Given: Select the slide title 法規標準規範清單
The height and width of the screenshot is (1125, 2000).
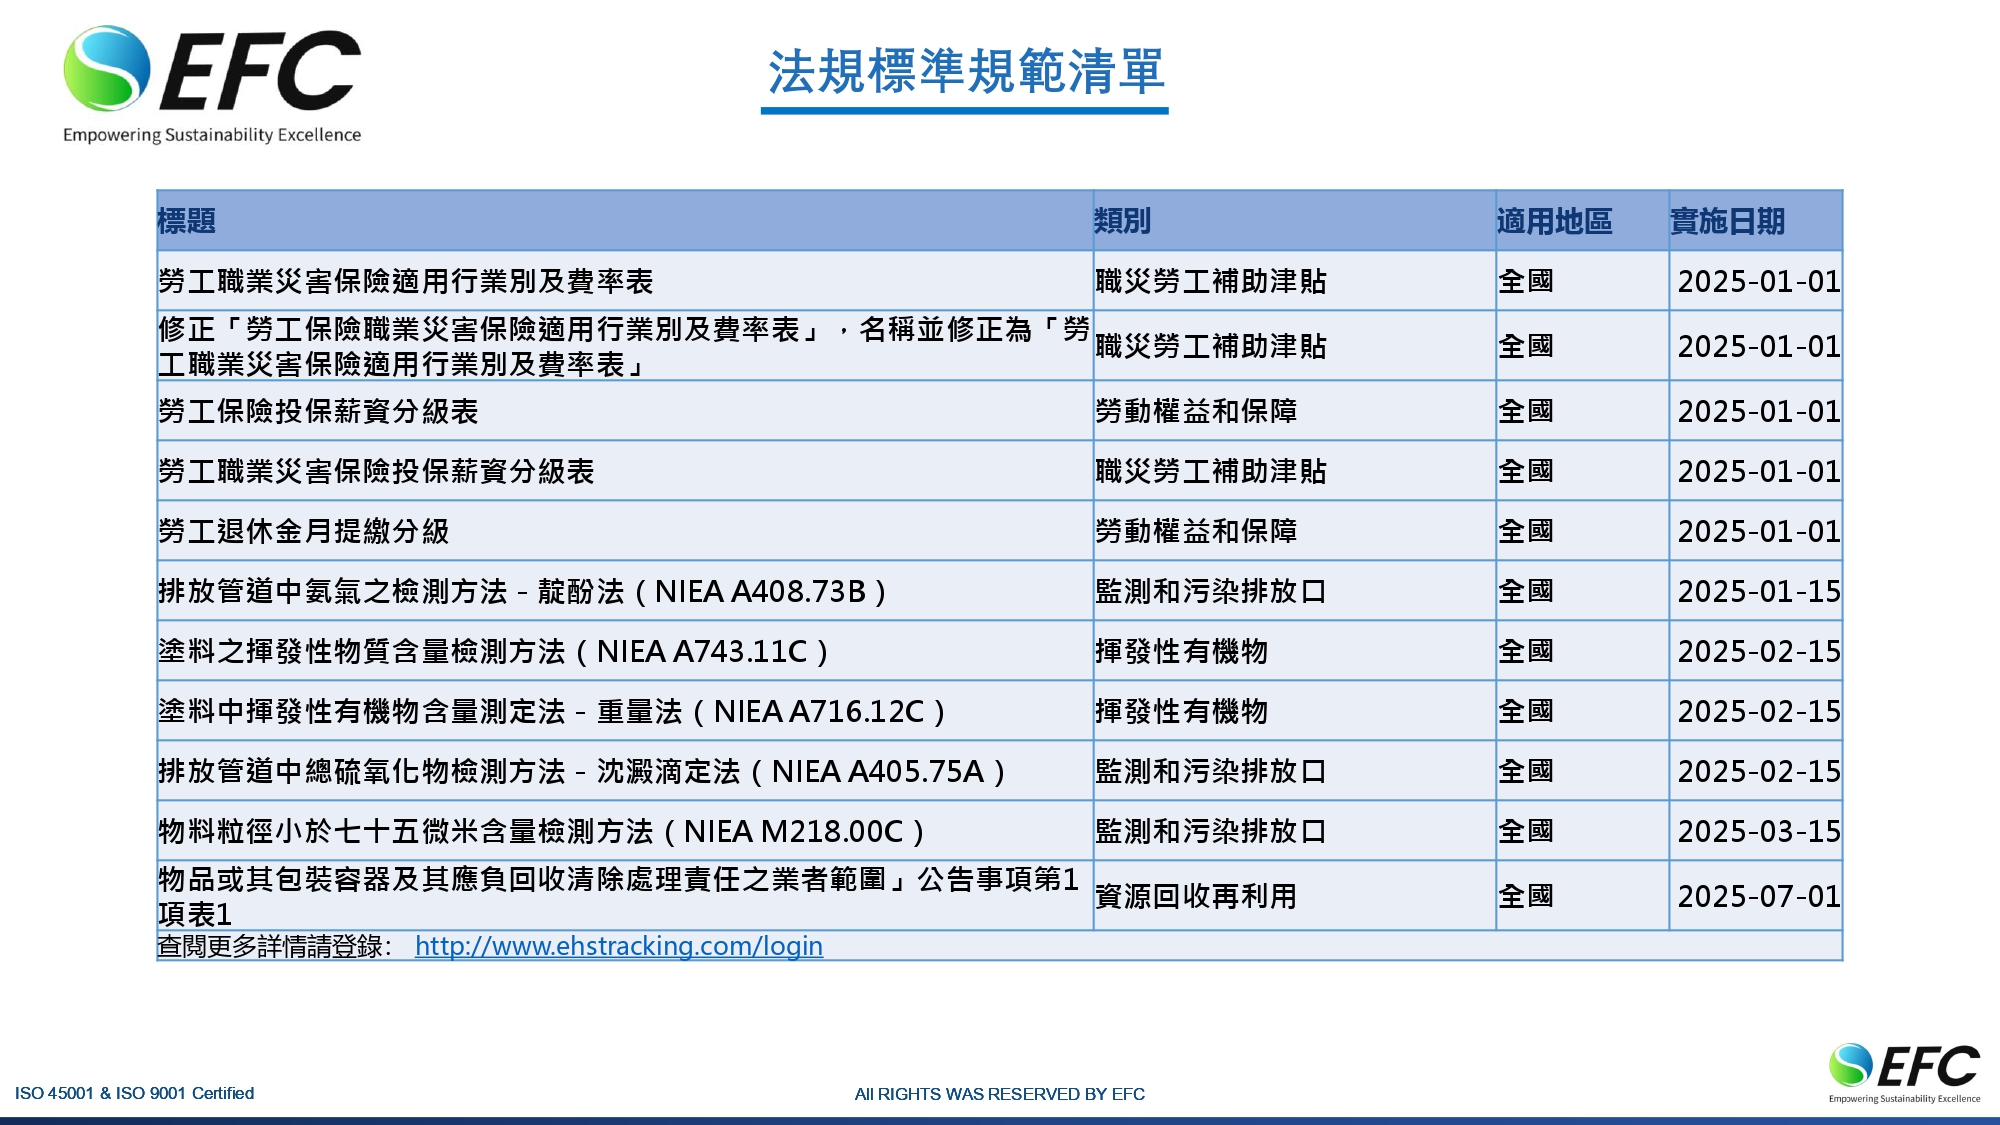Looking at the screenshot, I should point(965,71).
